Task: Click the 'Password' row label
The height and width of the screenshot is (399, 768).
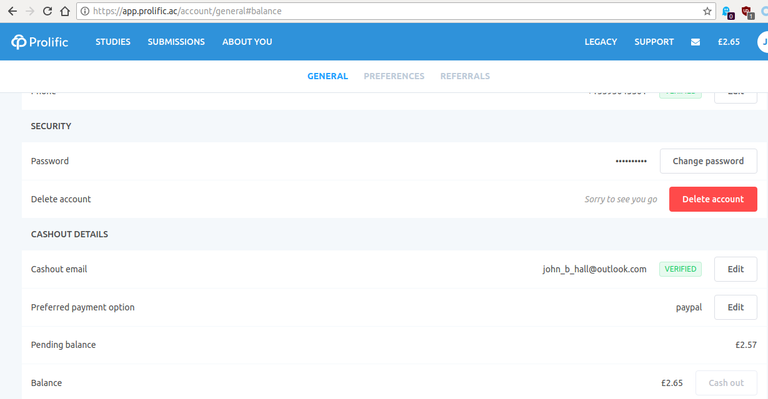Action: pos(50,161)
